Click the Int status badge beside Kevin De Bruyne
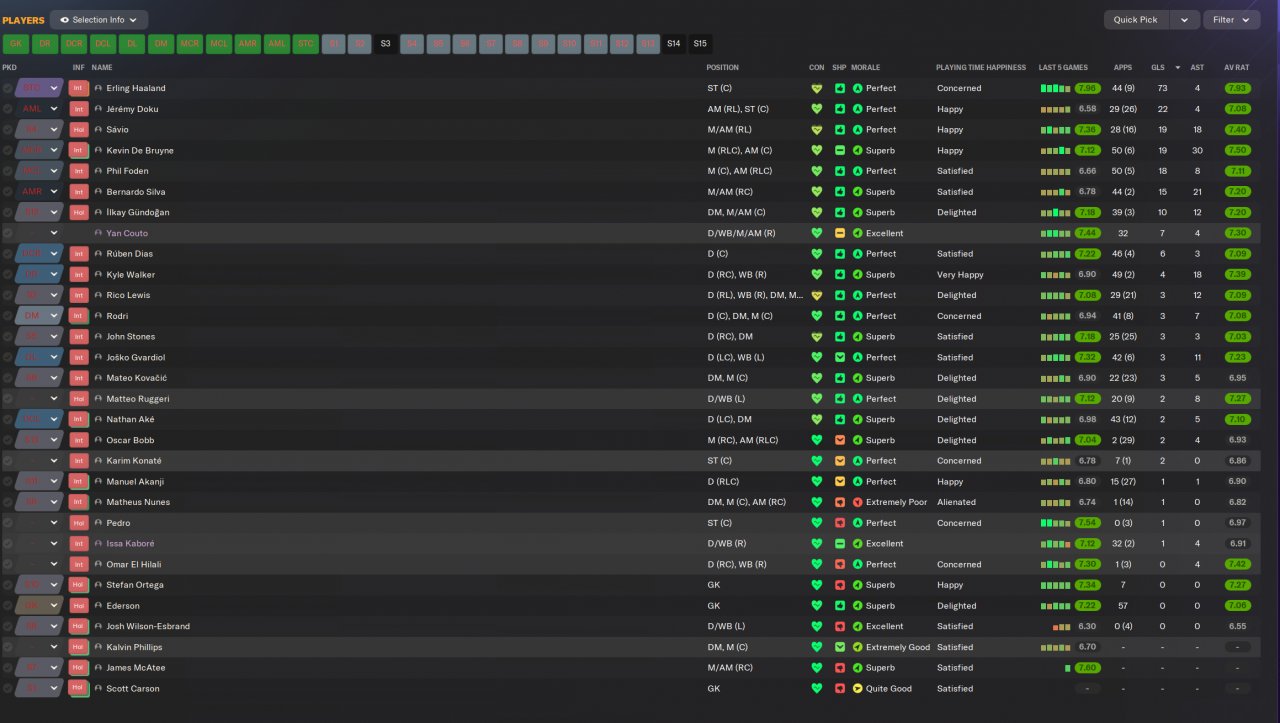The height and width of the screenshot is (723, 1280). click(x=79, y=150)
